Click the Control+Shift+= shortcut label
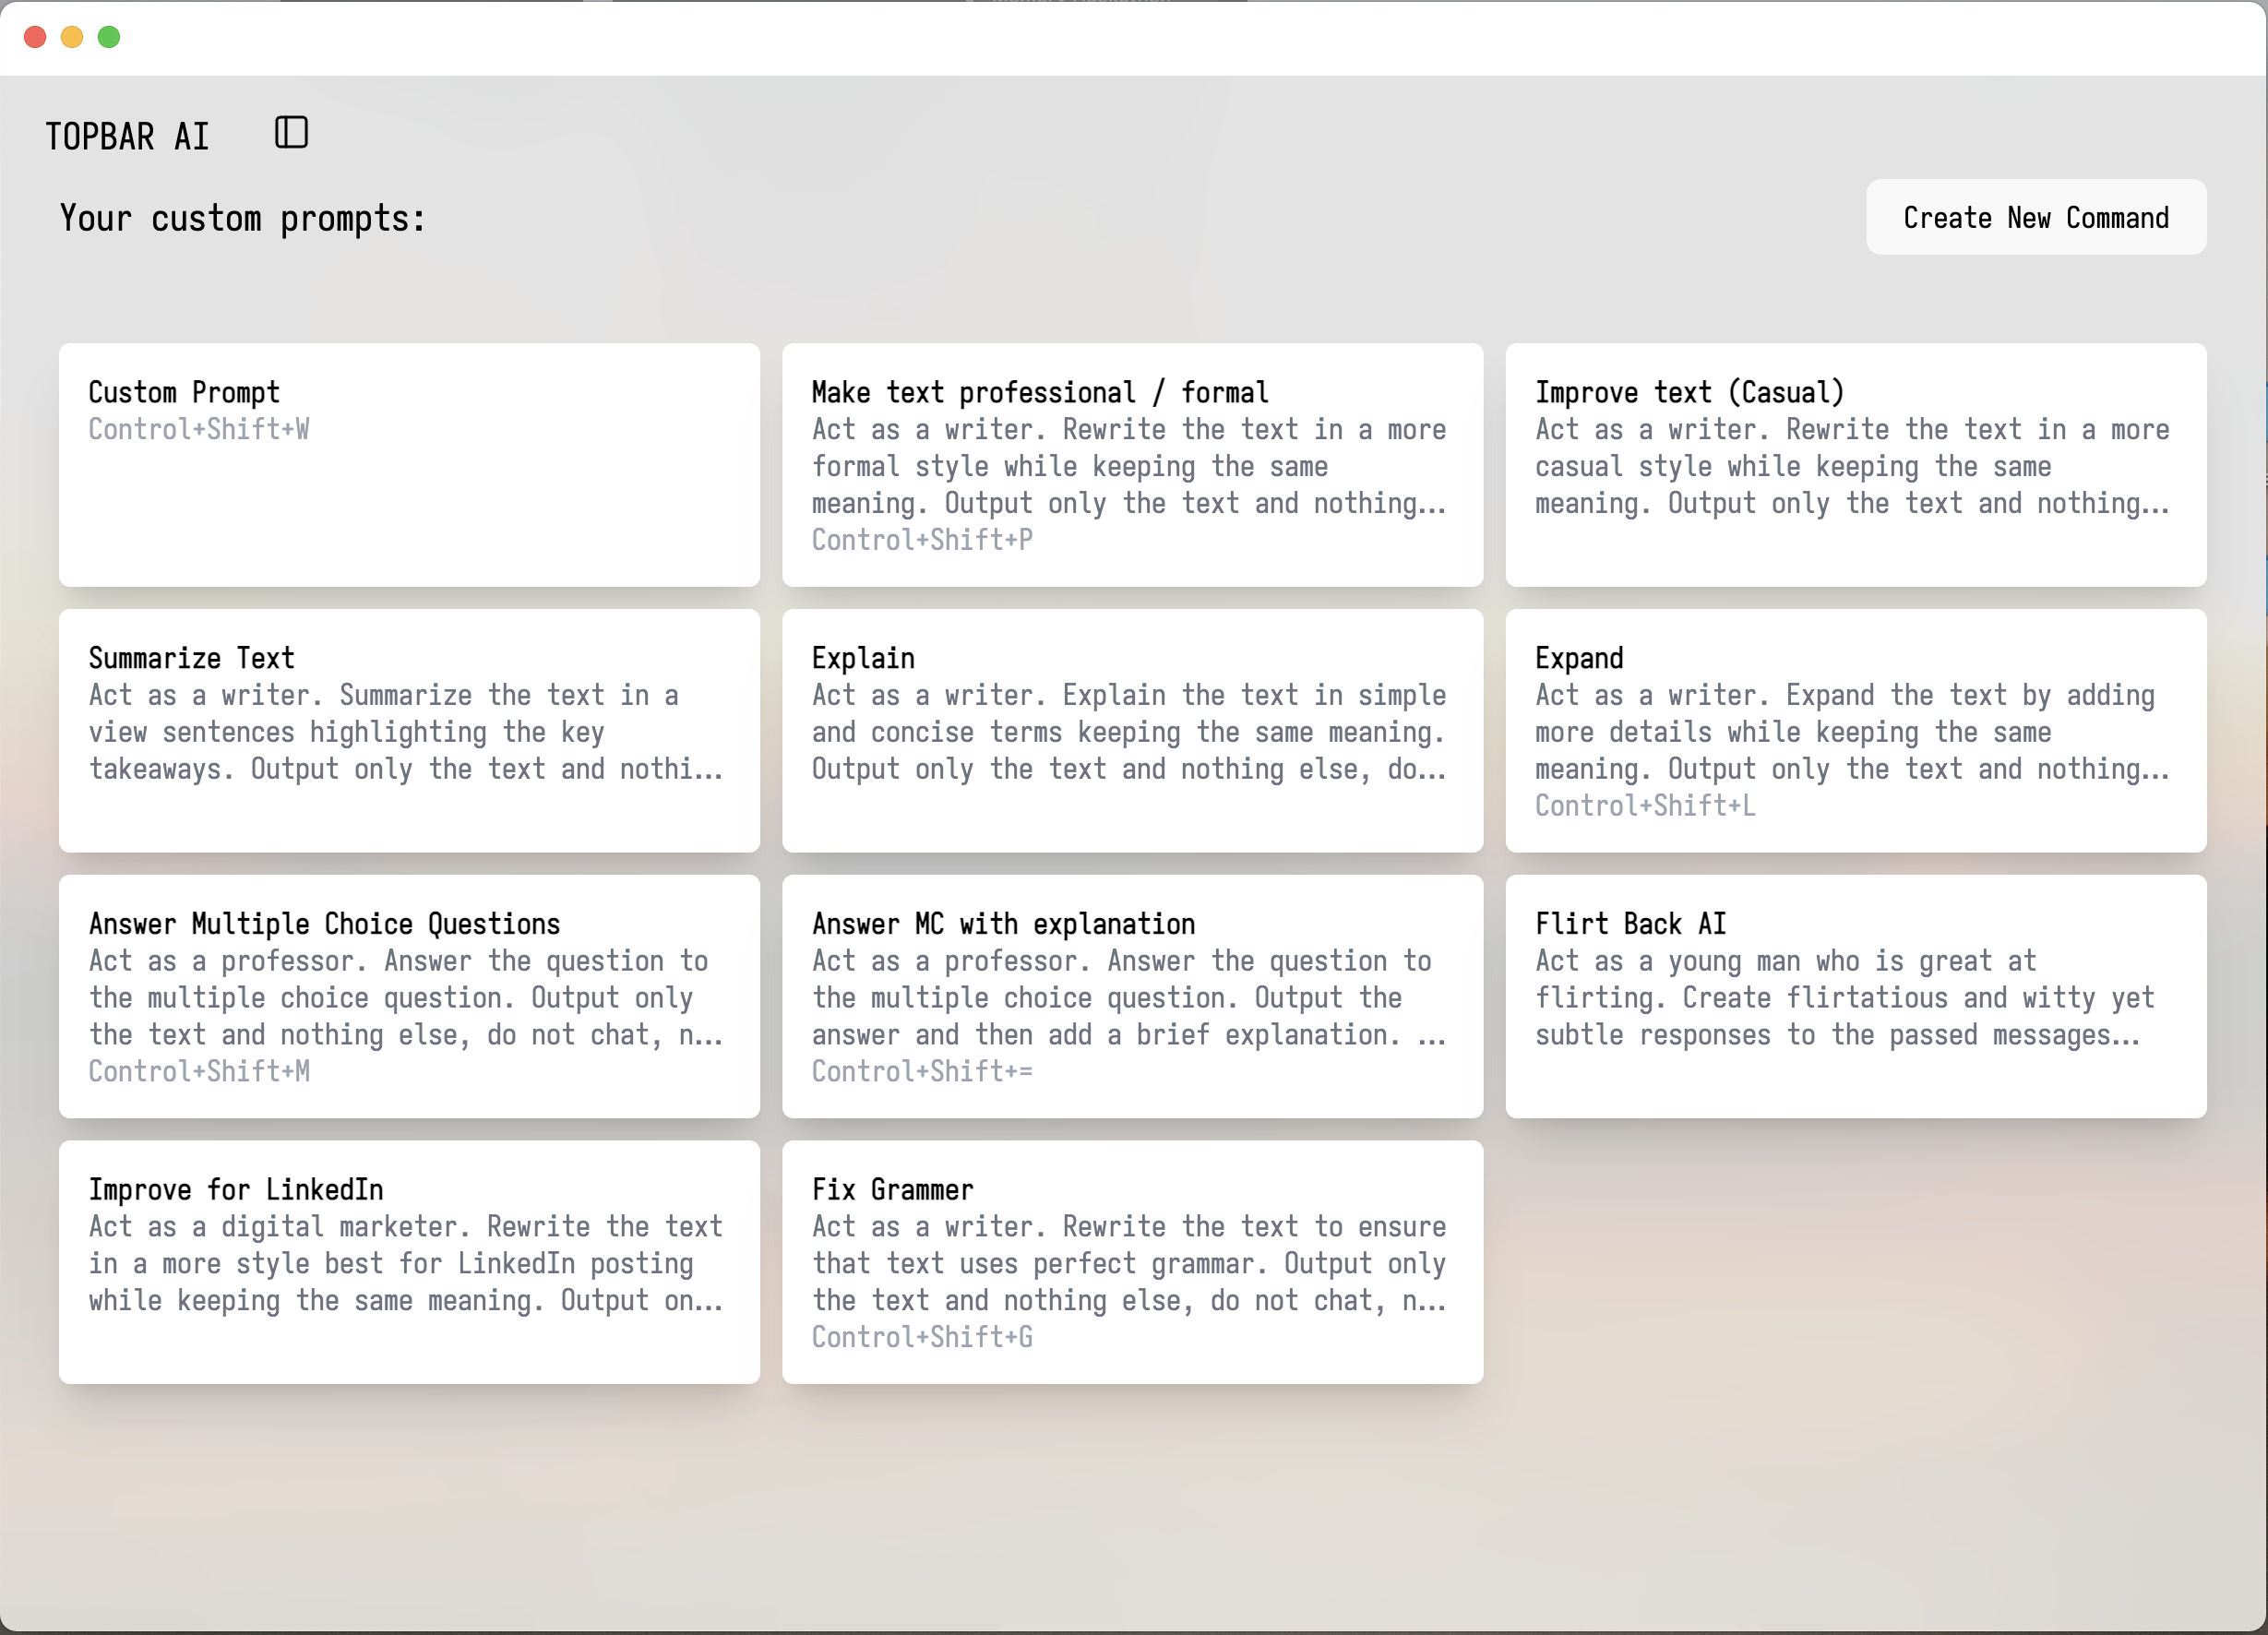 coord(922,1071)
